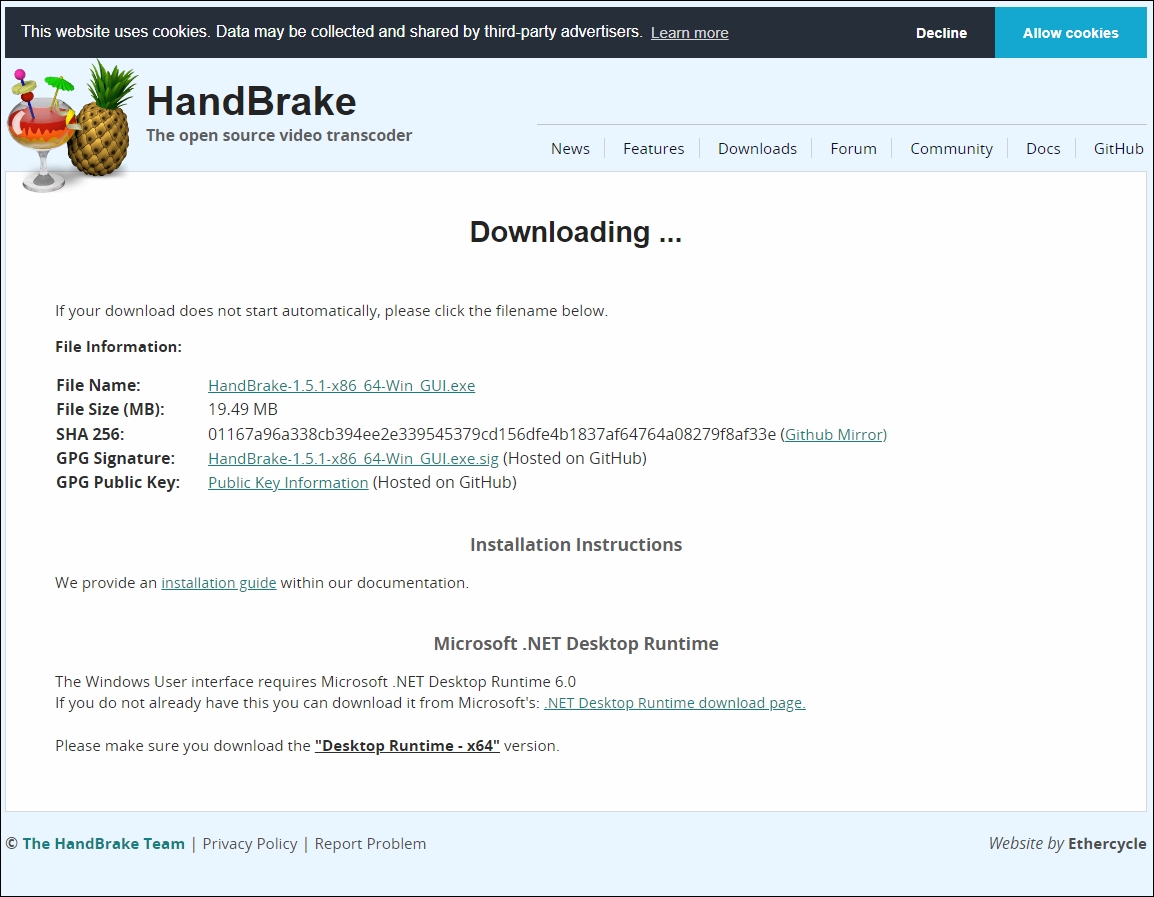This screenshot has height=897, width=1154.
Task: Click the GPG Public Key: label
Action: (x=118, y=483)
